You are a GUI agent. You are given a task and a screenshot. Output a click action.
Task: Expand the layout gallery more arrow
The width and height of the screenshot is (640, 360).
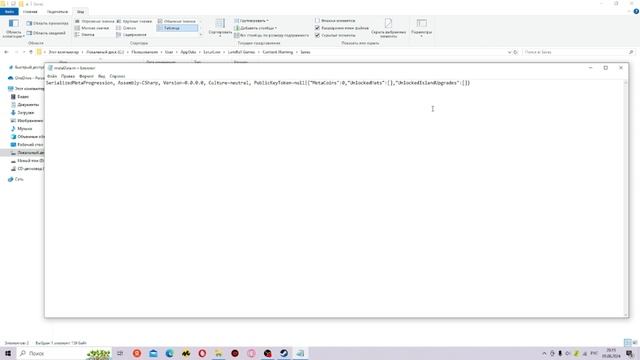point(201,35)
